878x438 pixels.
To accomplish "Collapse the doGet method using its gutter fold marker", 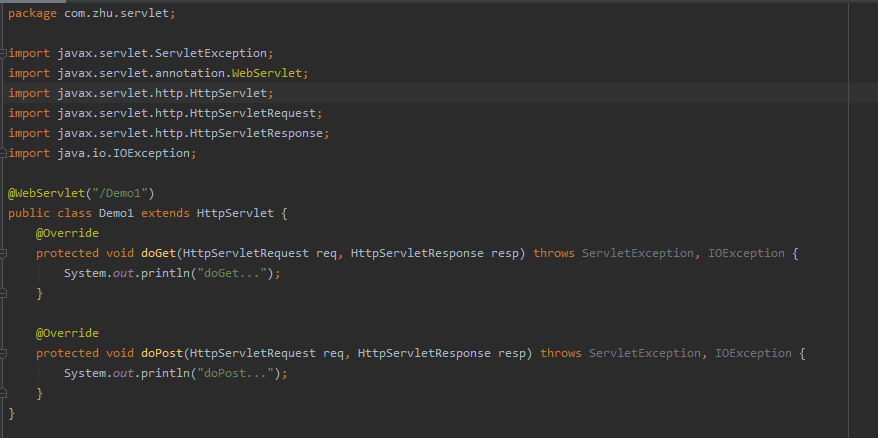I will point(3,253).
